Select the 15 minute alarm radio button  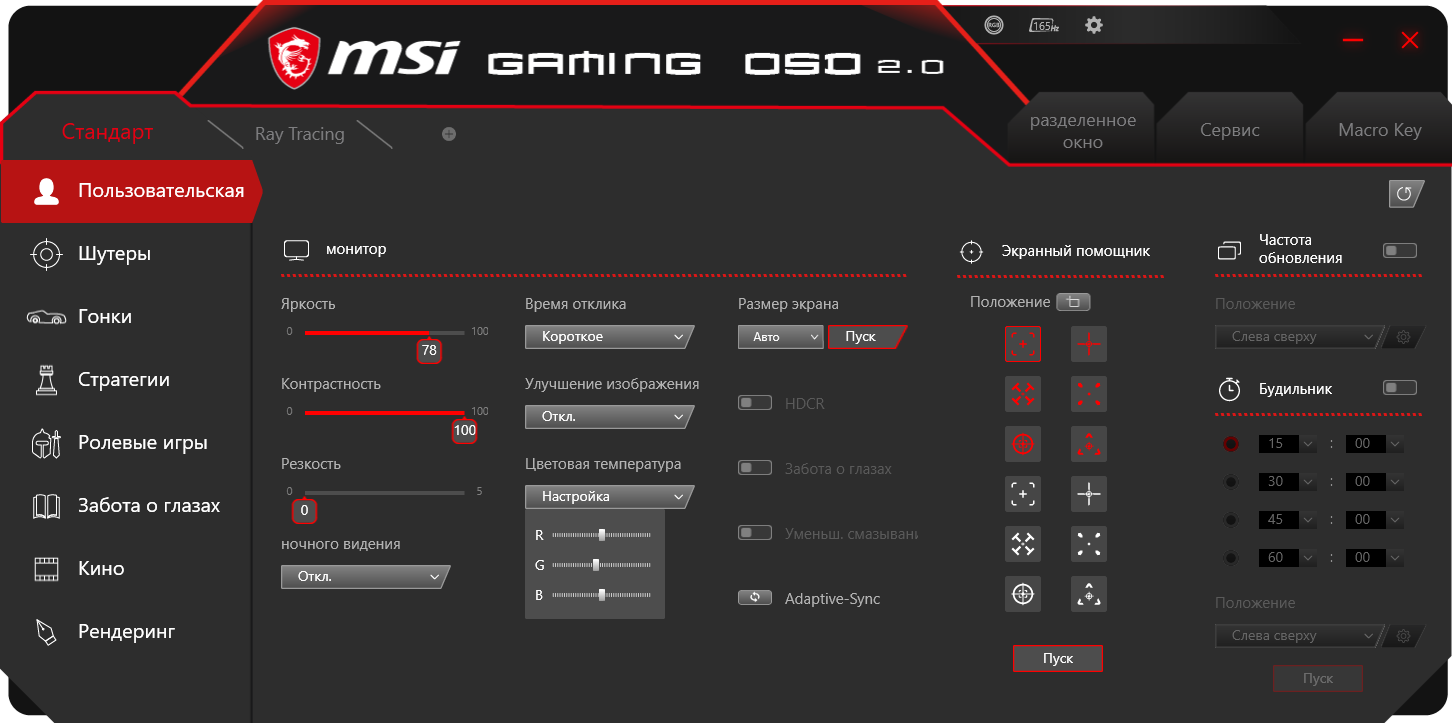pyautogui.click(x=1230, y=444)
